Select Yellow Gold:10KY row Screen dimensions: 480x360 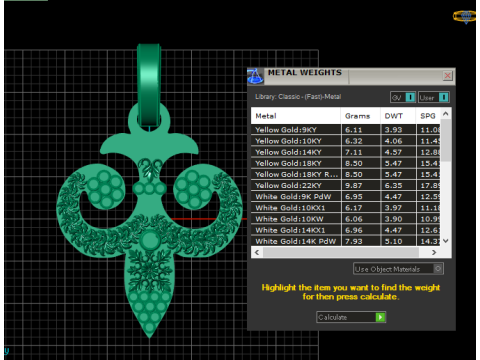pyautogui.click(x=345, y=141)
